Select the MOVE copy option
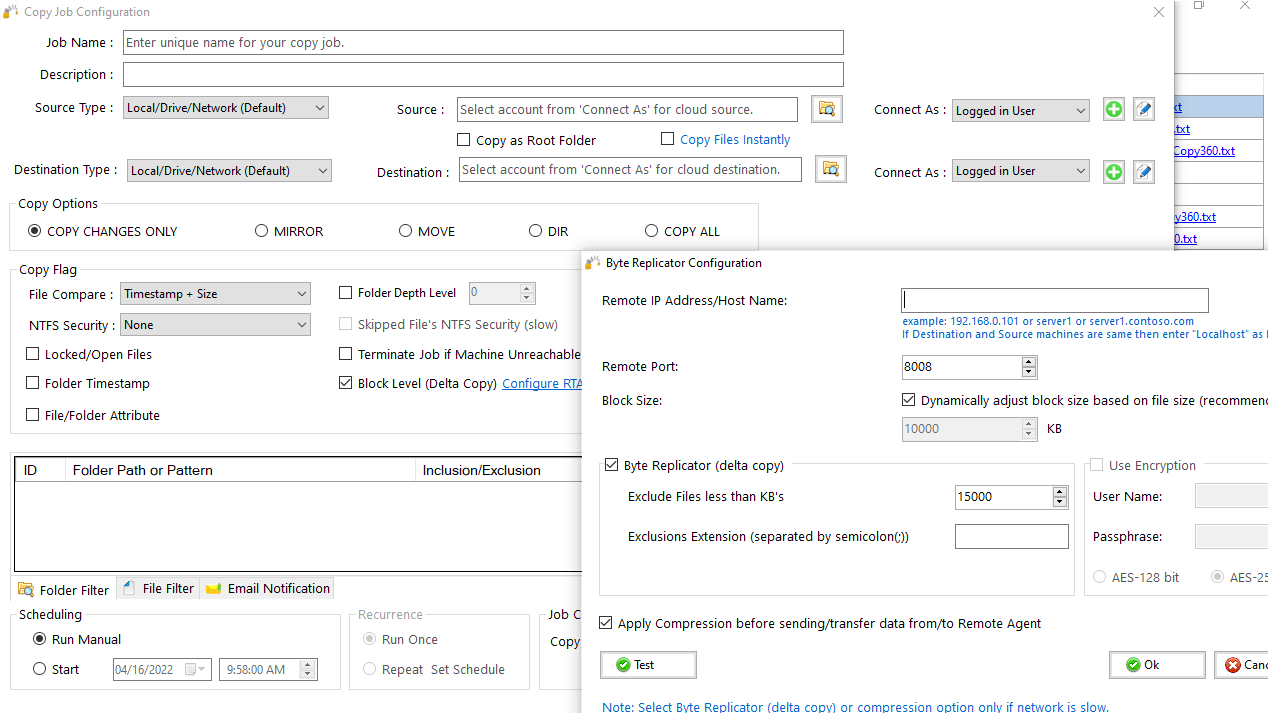The image size is (1269, 714). coord(405,231)
